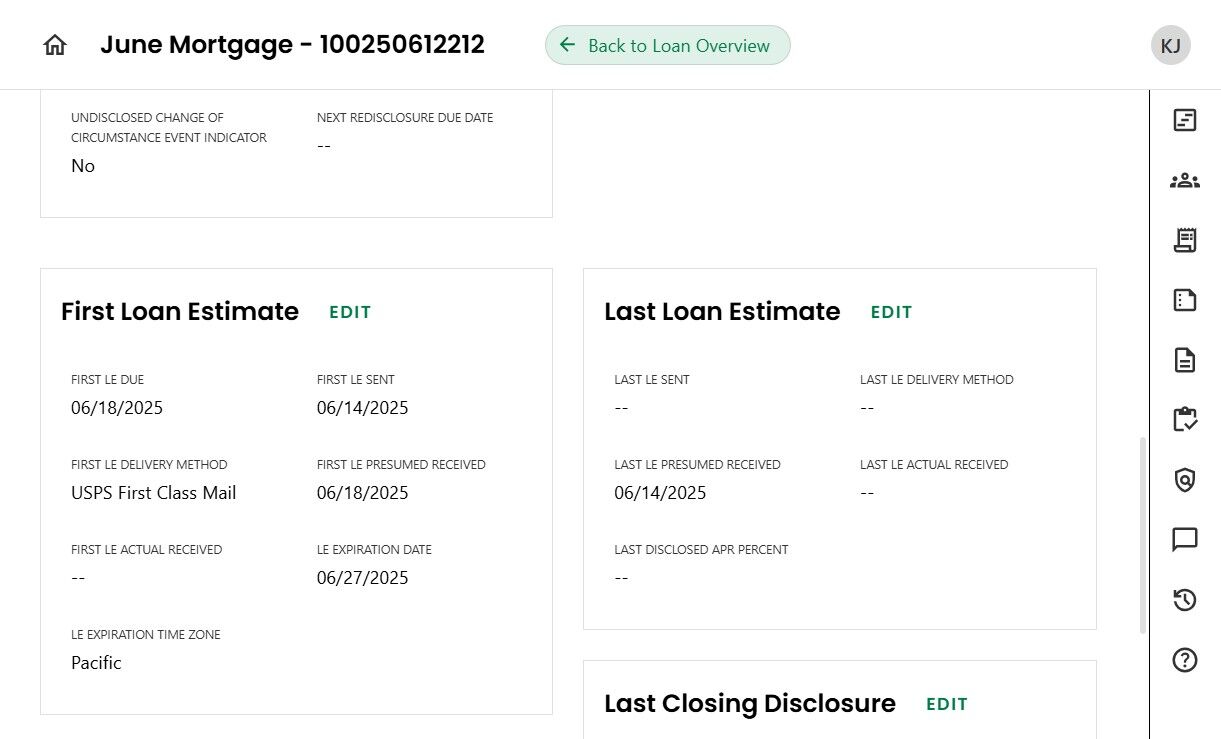Open the people group icon in sidebar
Image resolution: width=1221 pixels, height=739 pixels.
coord(1184,180)
